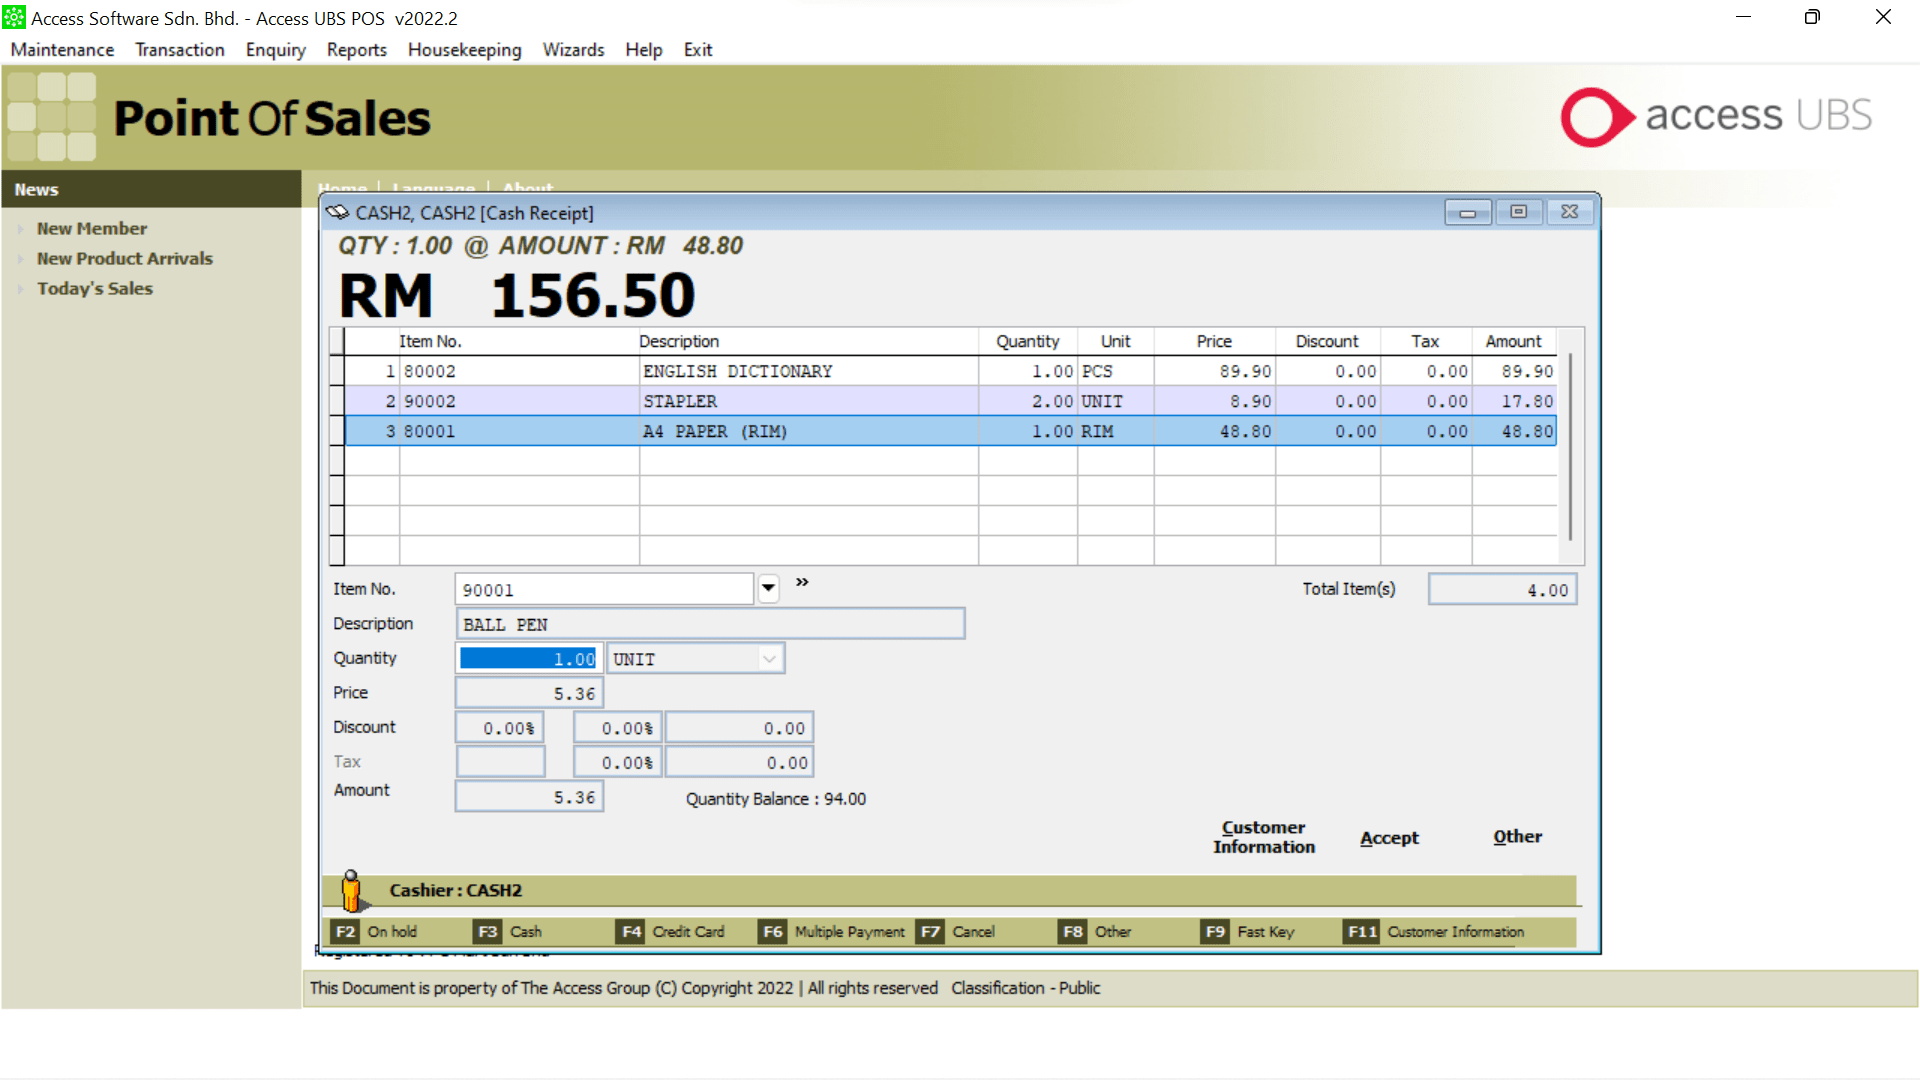The width and height of the screenshot is (1920, 1080).
Task: Click F11 Customer Information icon
Action: 1362,932
